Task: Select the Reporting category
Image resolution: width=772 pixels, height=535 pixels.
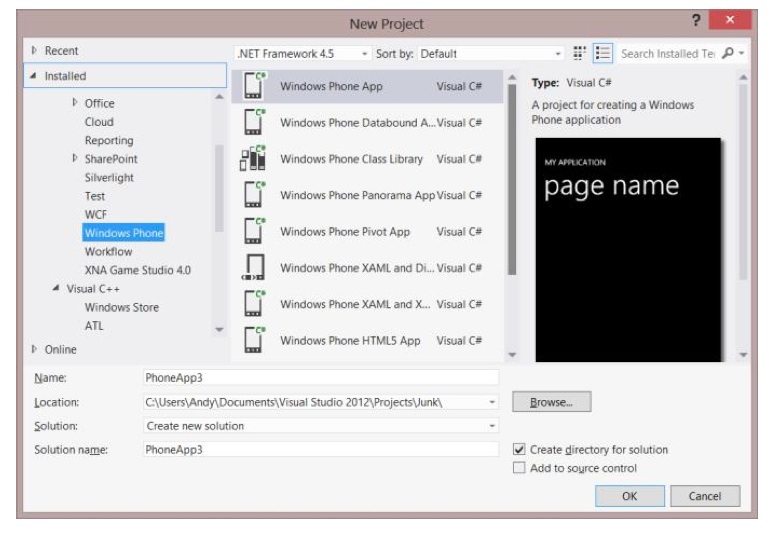Action: click(109, 140)
